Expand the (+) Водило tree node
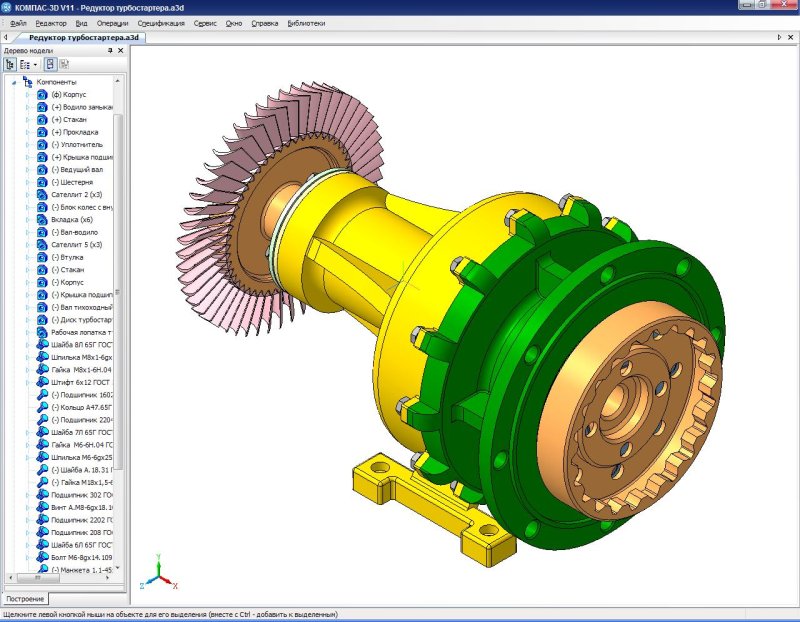The image size is (800, 622). [28, 107]
